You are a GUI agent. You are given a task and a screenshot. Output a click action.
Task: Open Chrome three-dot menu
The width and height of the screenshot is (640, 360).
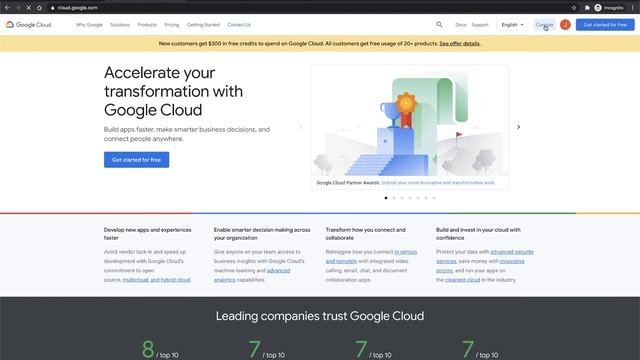coord(633,7)
